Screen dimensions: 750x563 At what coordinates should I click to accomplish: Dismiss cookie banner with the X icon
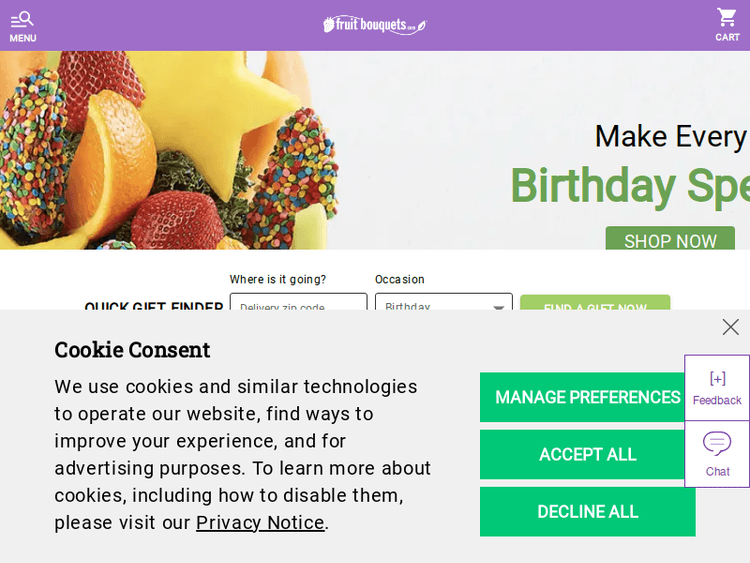pos(731,327)
